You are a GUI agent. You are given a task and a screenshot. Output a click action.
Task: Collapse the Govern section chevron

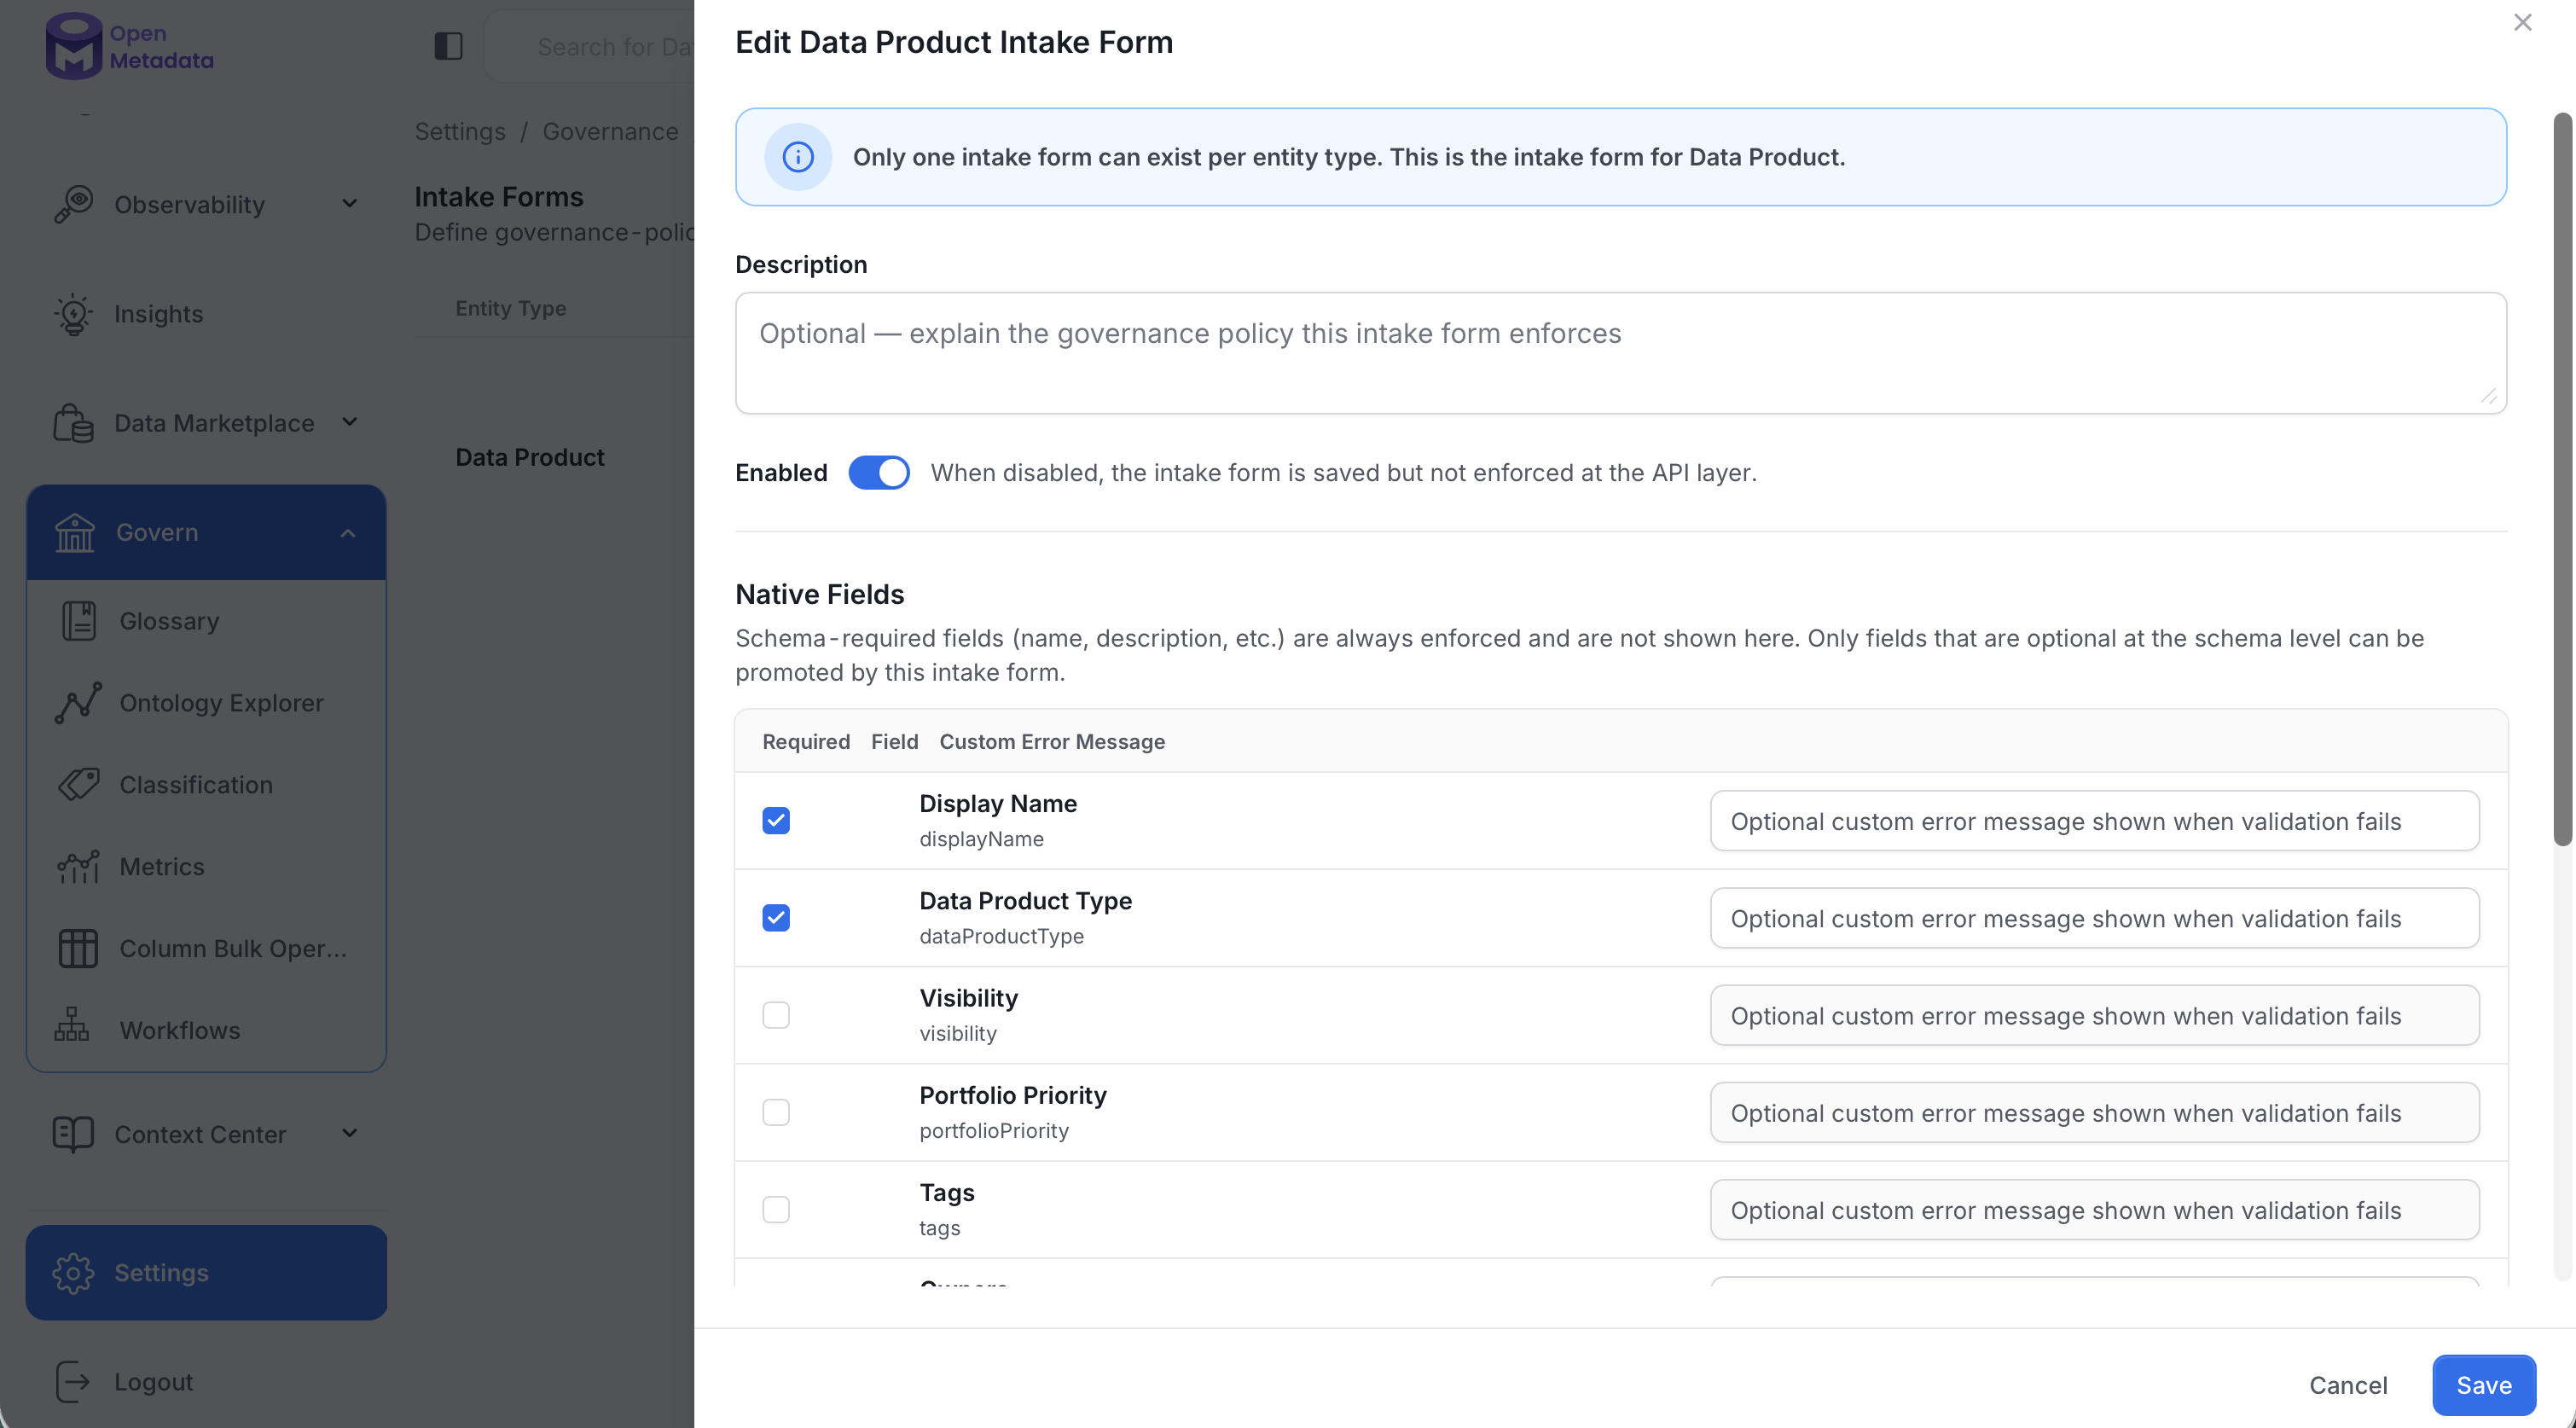click(348, 533)
